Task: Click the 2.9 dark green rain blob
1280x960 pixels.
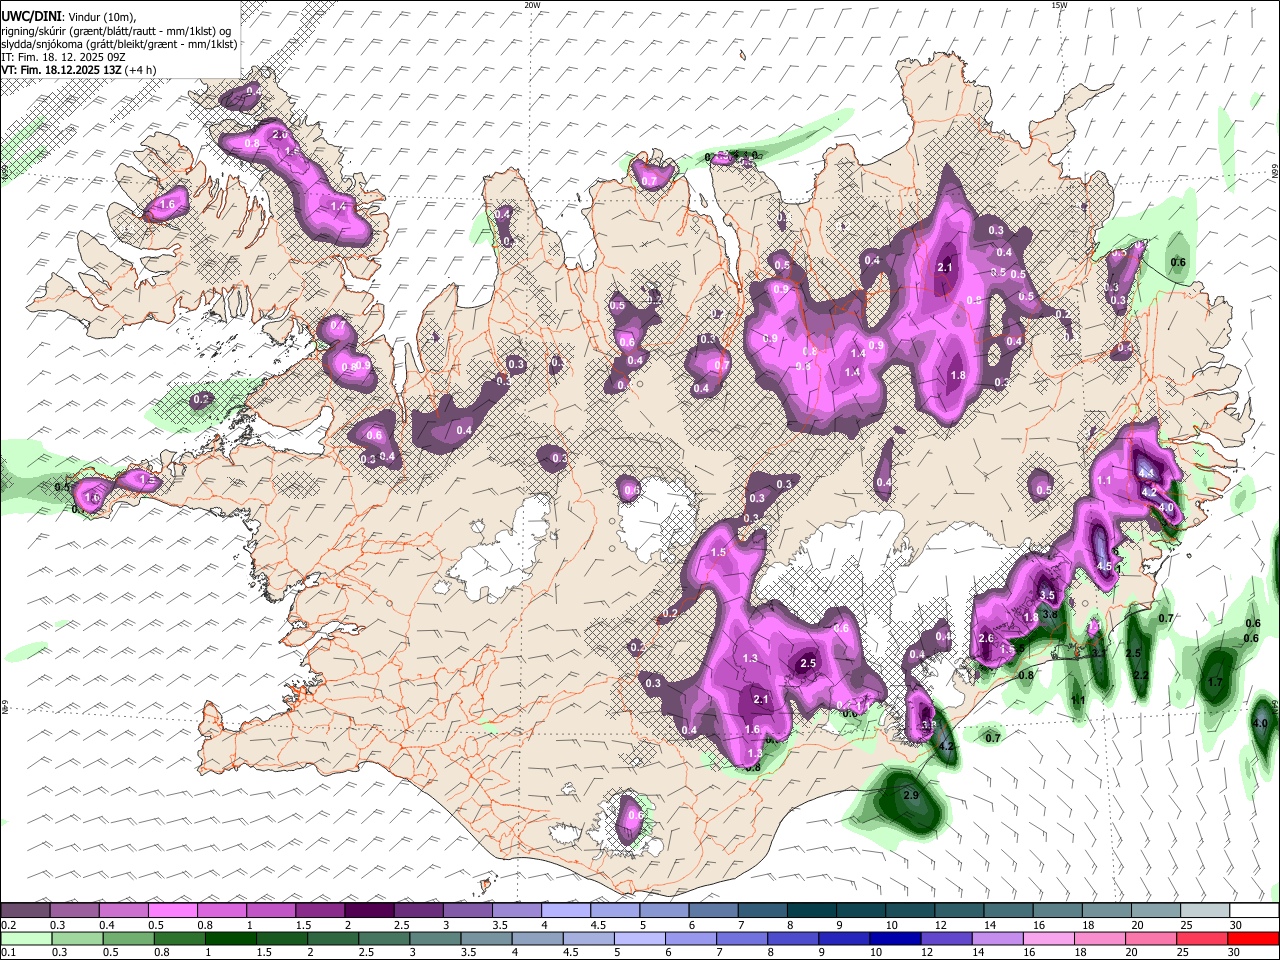Action: click(910, 800)
